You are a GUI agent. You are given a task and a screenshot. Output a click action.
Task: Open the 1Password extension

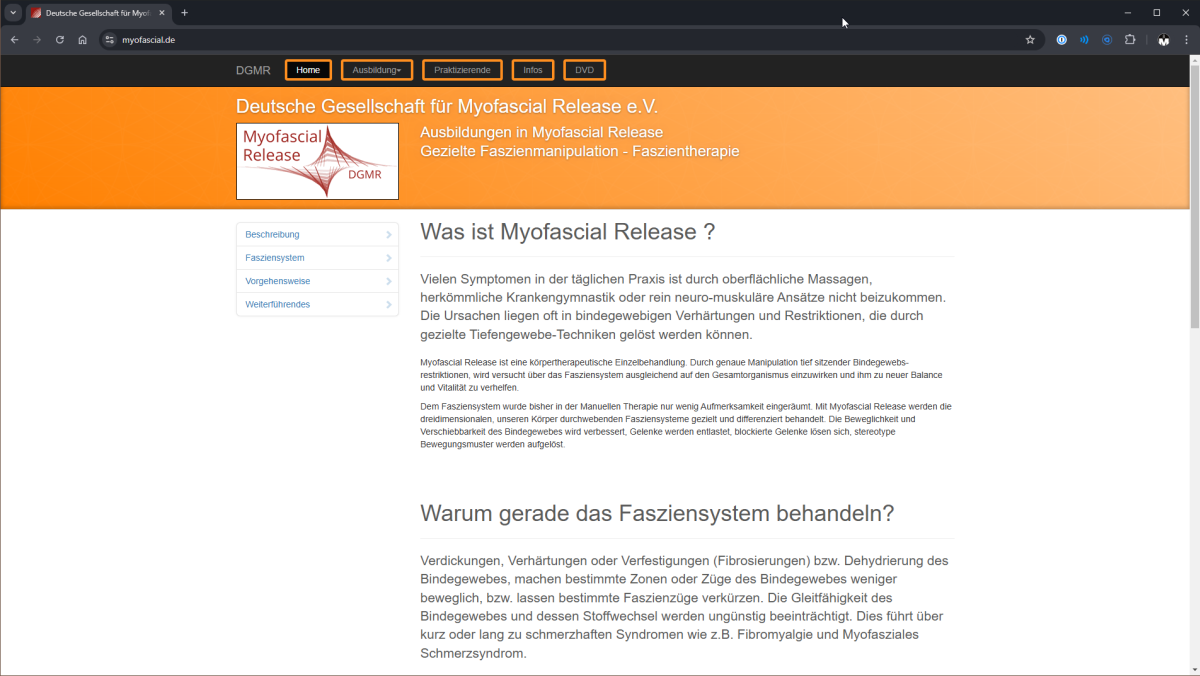[x=1062, y=40]
